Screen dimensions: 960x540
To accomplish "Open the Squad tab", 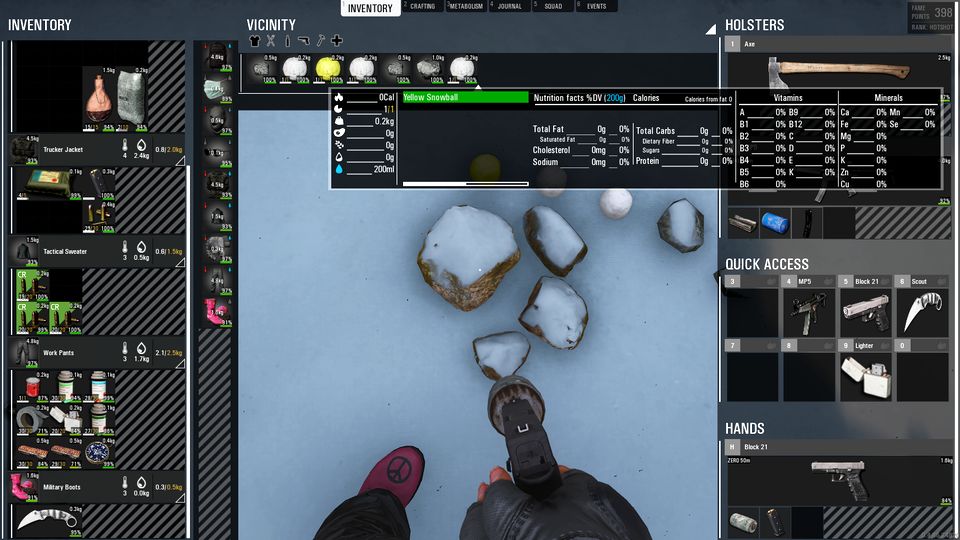I will pyautogui.click(x=553, y=6).
